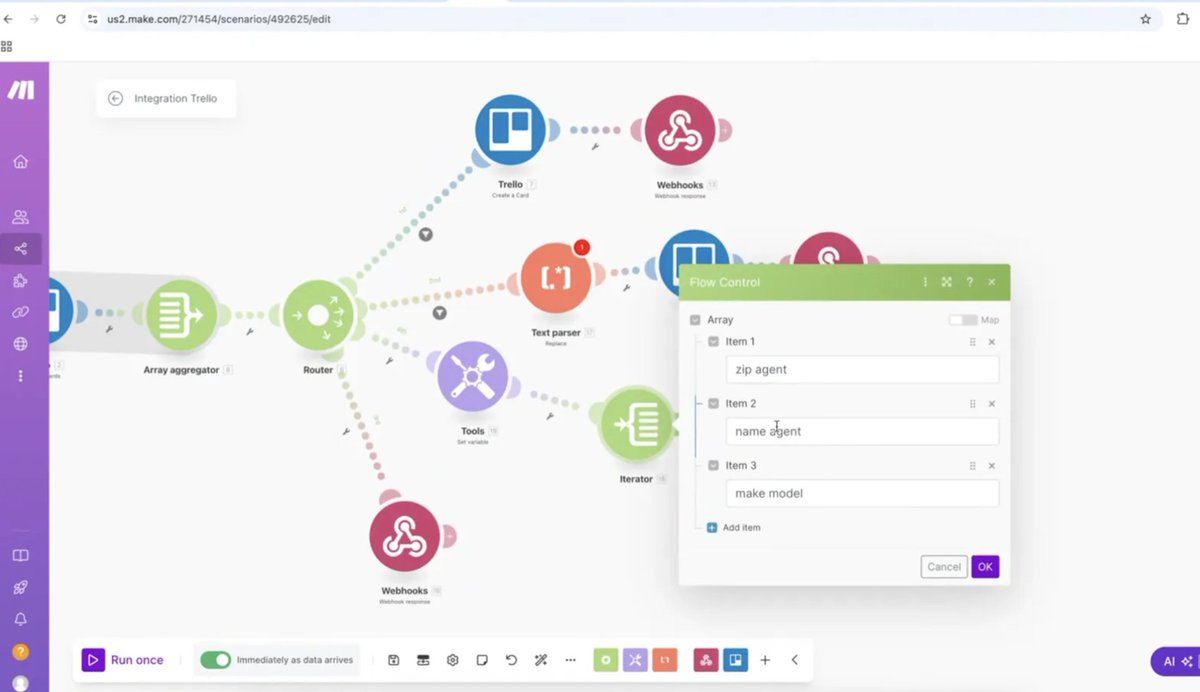Image resolution: width=1200 pixels, height=692 pixels.
Task: Remove Item 2 with its X
Action: (992, 404)
